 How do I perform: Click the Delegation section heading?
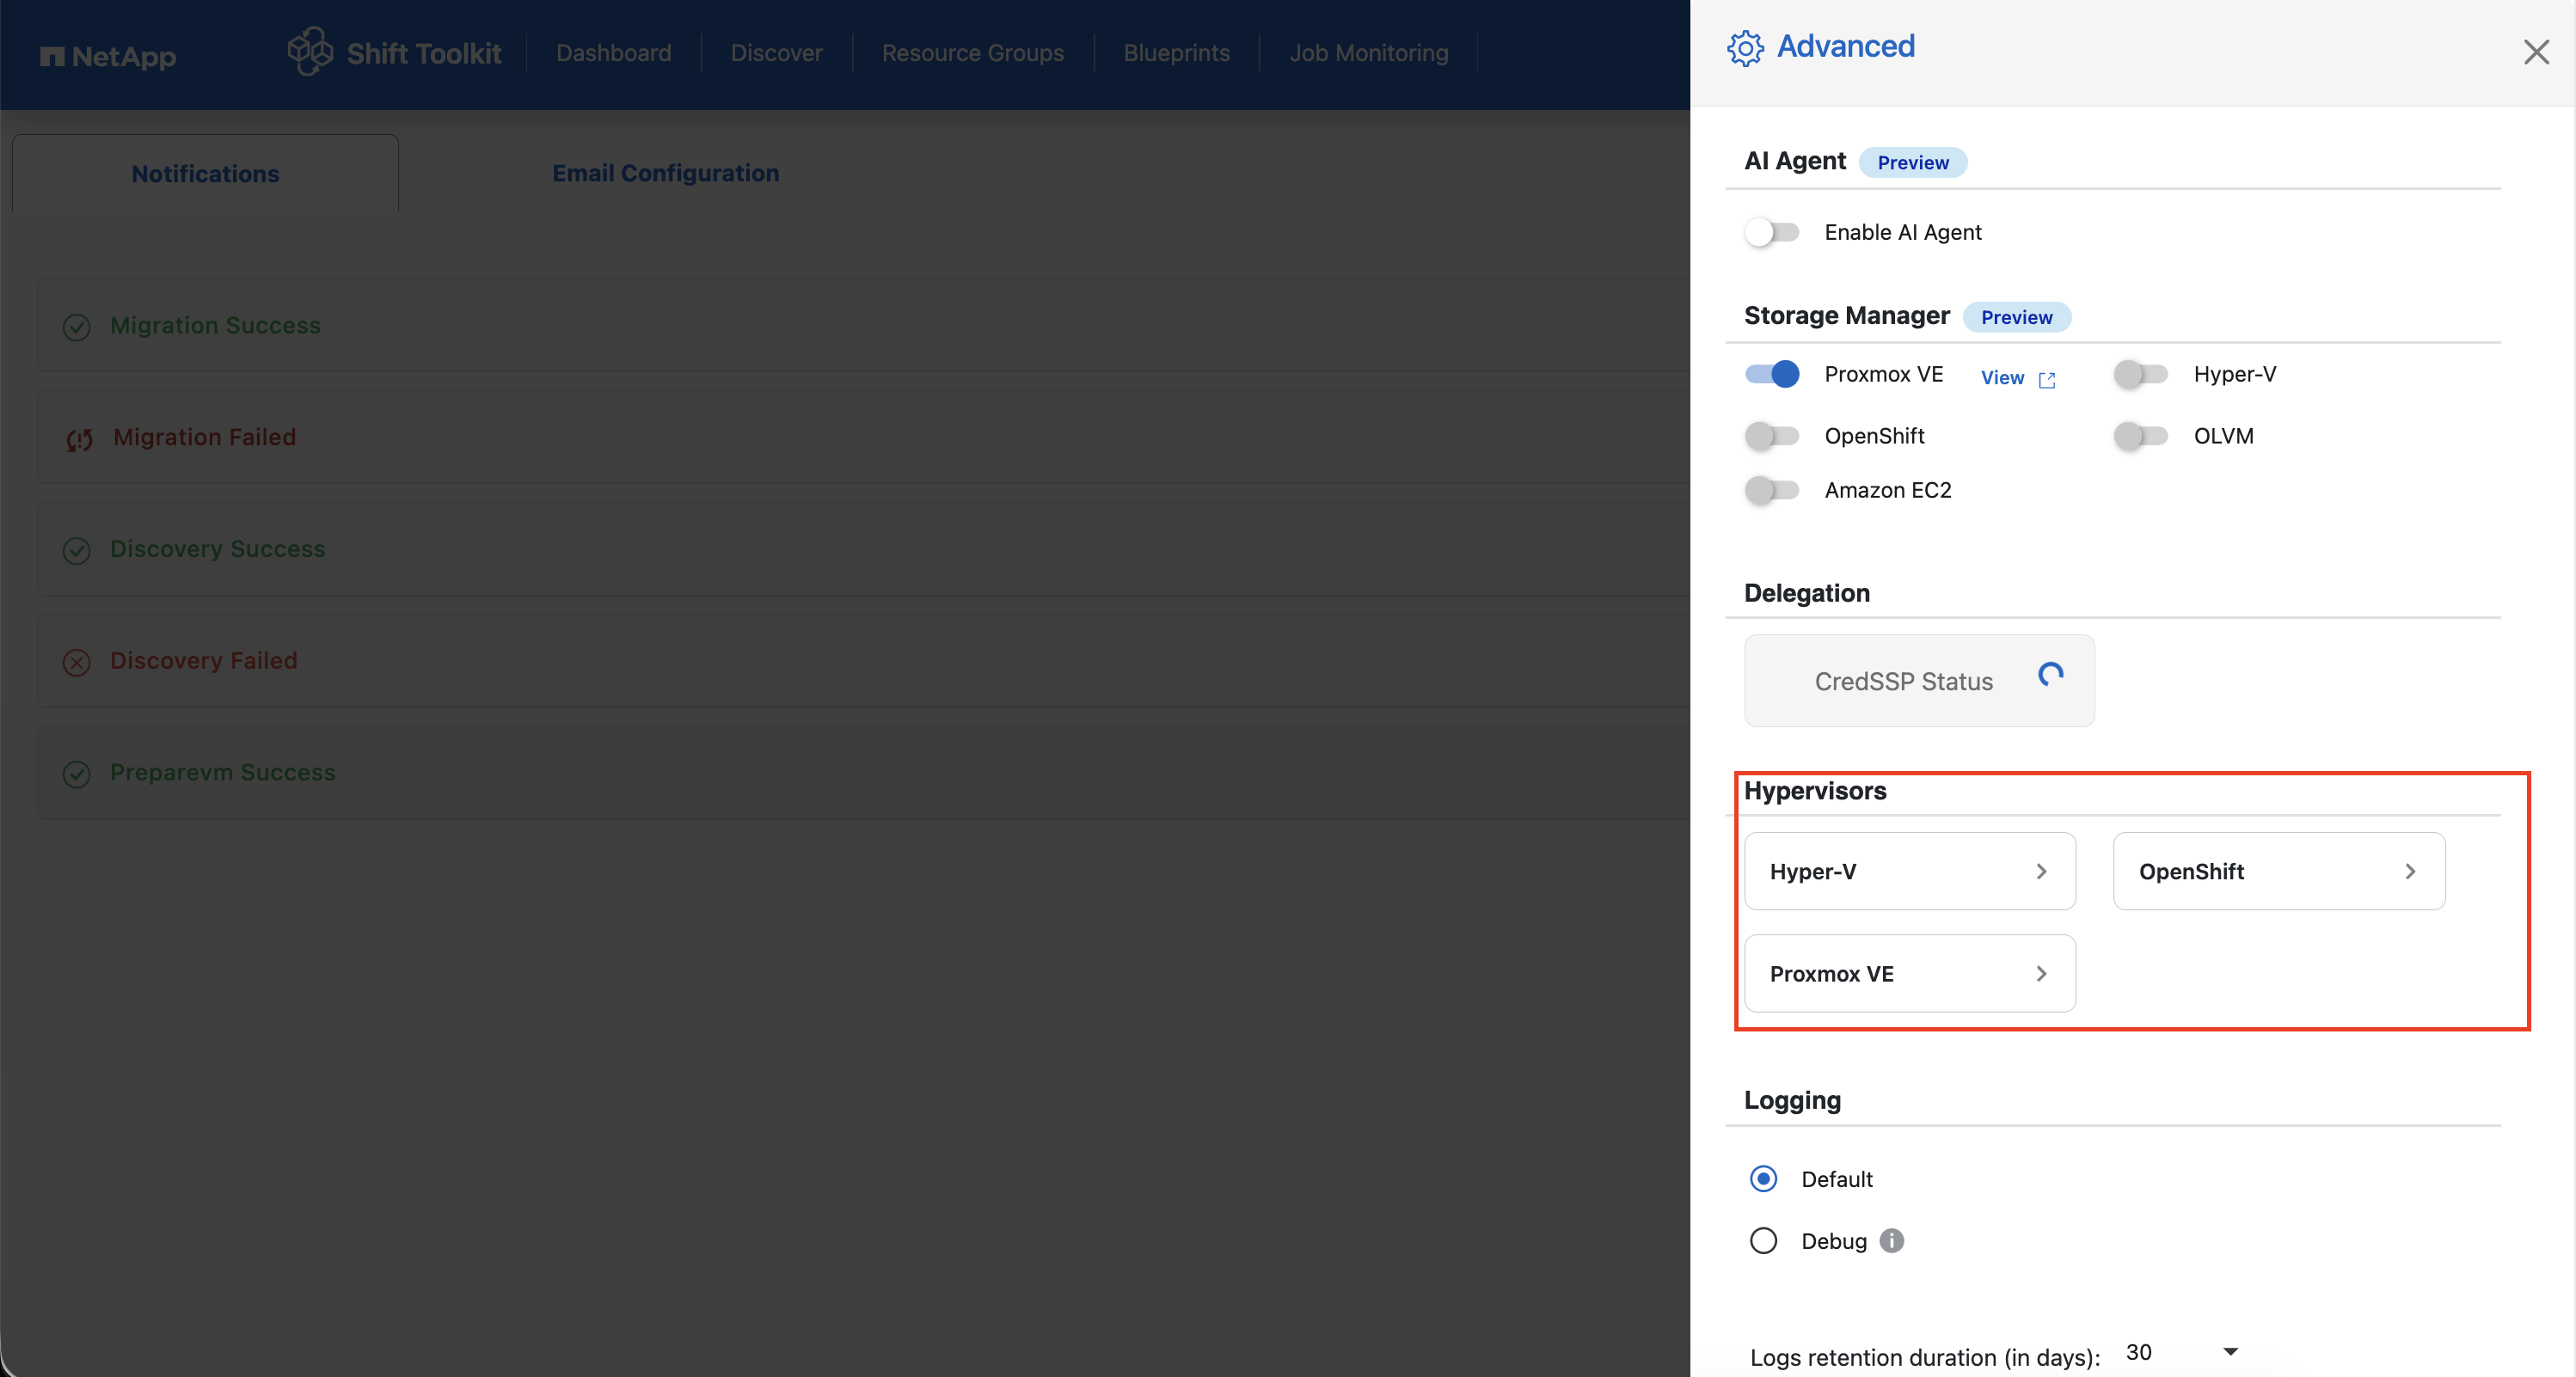pos(1806,593)
